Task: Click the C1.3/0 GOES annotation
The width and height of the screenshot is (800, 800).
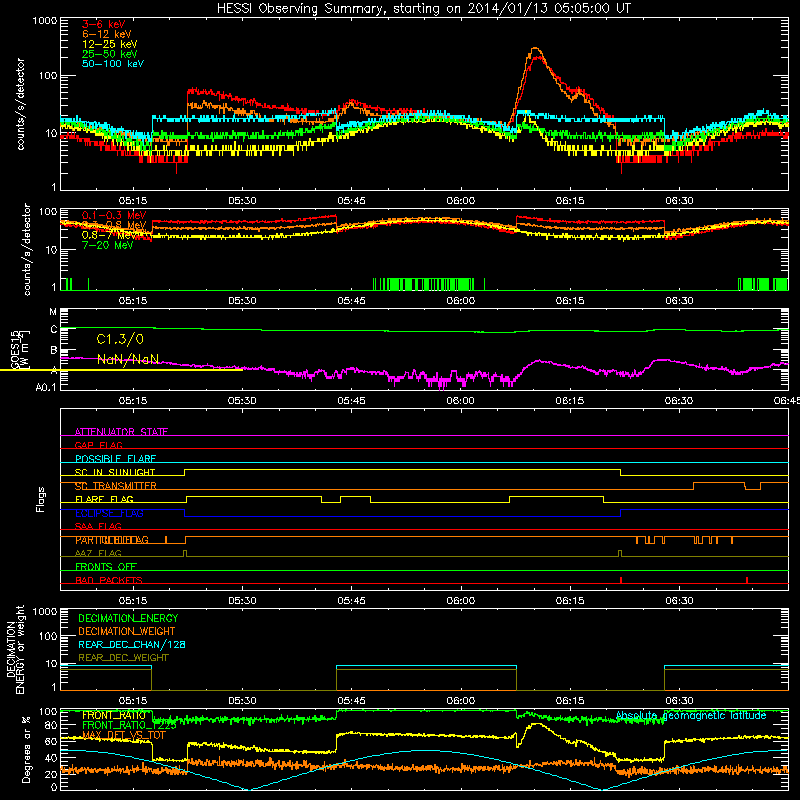Action: tap(120, 339)
